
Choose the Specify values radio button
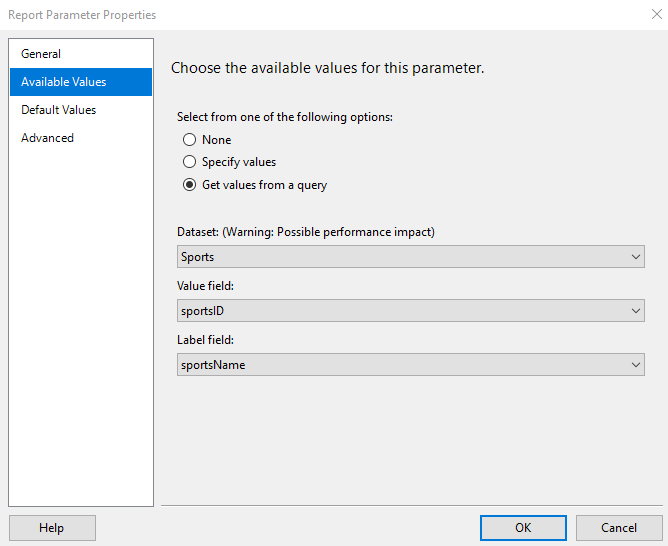click(x=189, y=162)
